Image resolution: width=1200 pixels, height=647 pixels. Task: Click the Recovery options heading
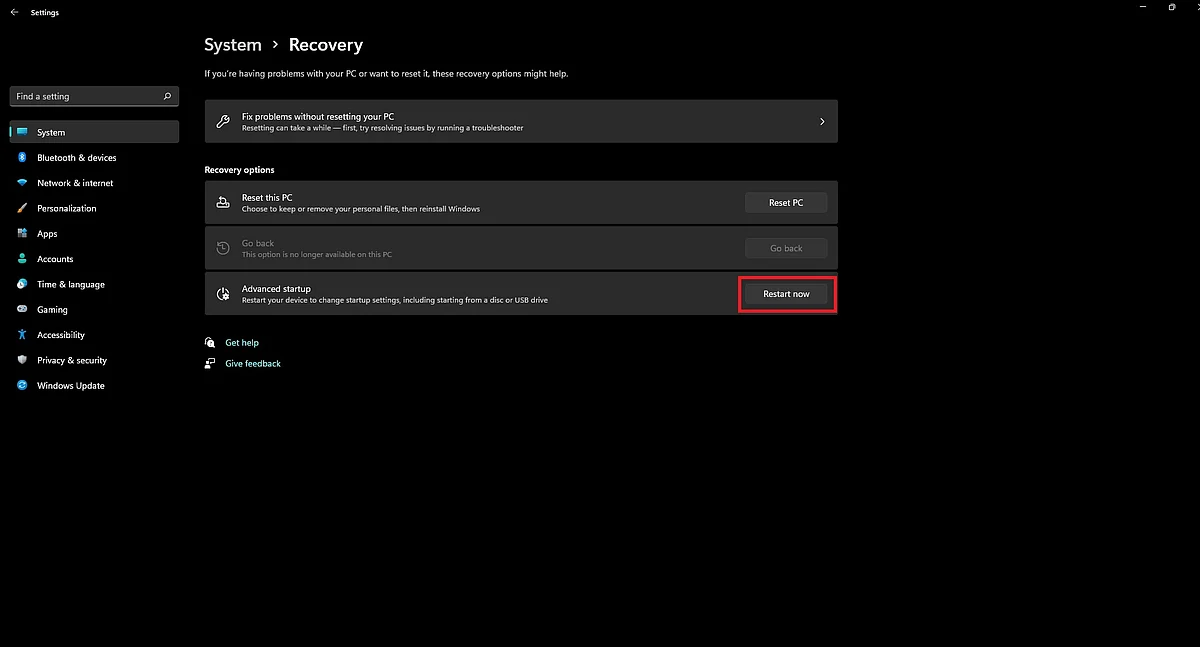pyautogui.click(x=239, y=170)
